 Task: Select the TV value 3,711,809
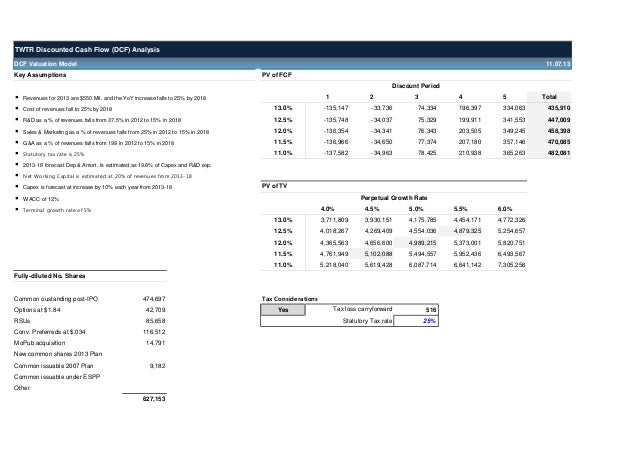coord(334,220)
